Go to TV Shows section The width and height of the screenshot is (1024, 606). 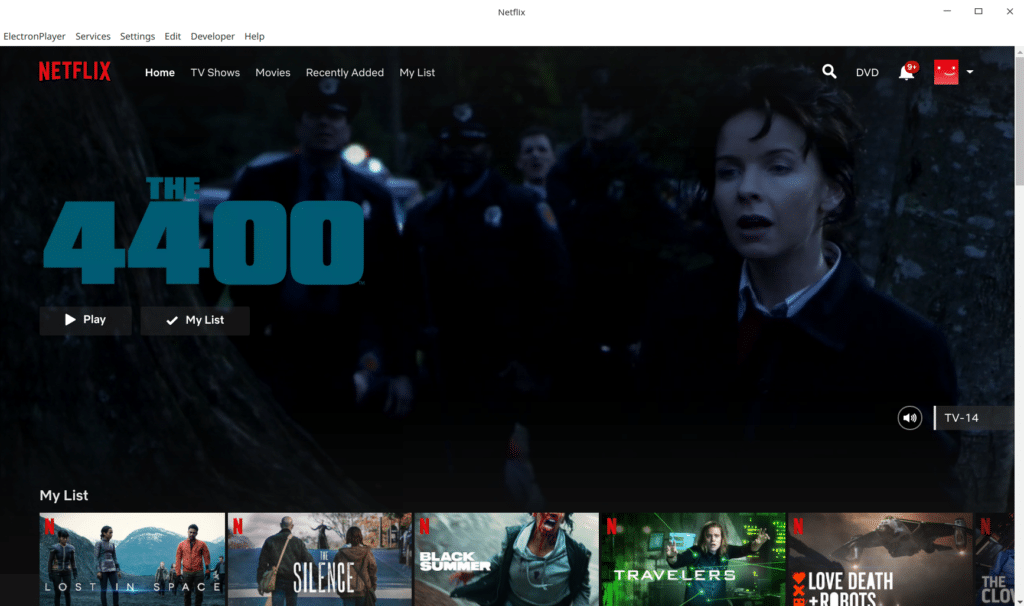[215, 72]
